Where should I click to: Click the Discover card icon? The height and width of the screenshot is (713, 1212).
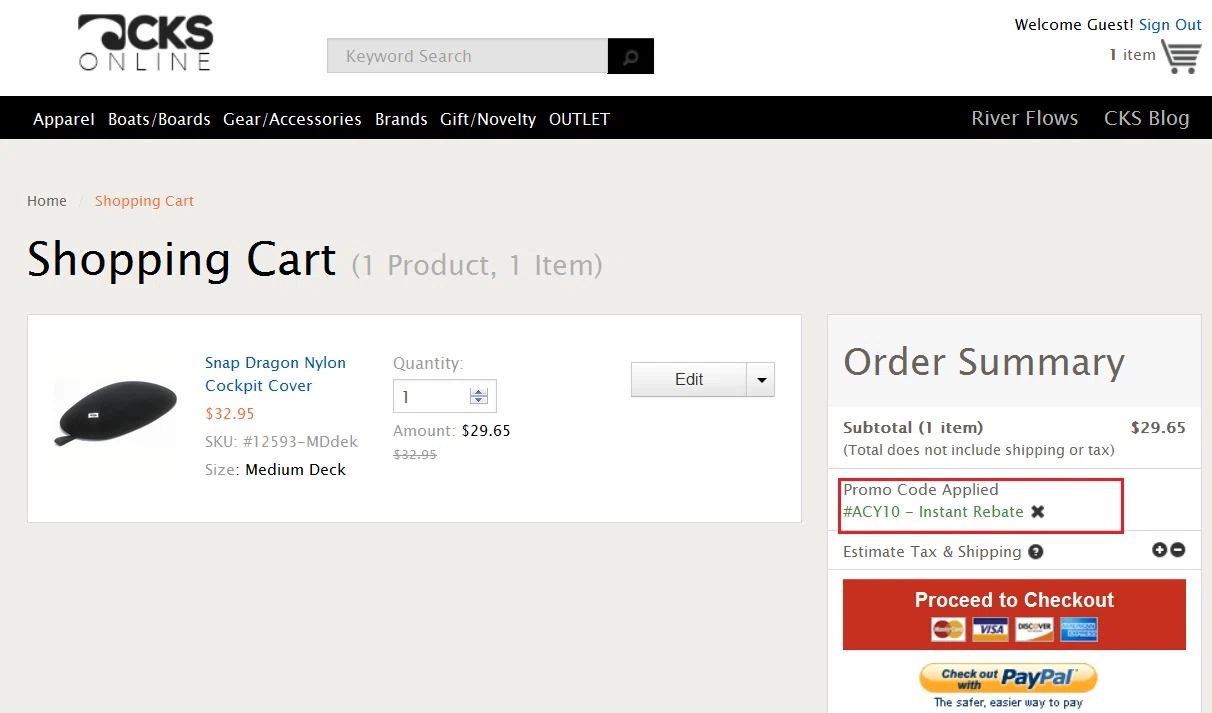tap(1035, 629)
